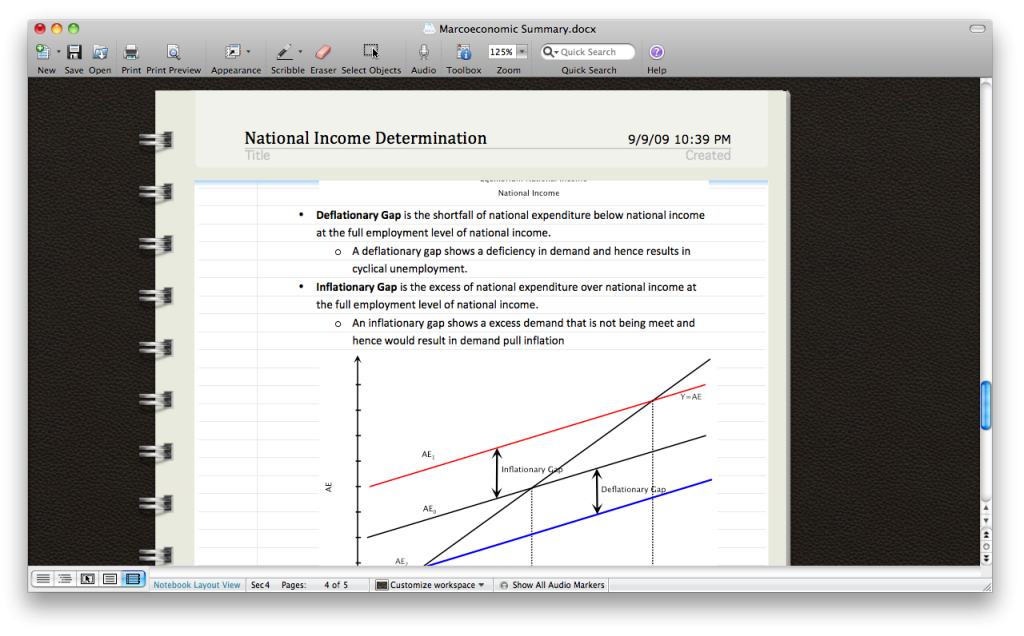Click the Open file toolbar icon
Viewport: 1024px width, 636px height.
coord(100,52)
